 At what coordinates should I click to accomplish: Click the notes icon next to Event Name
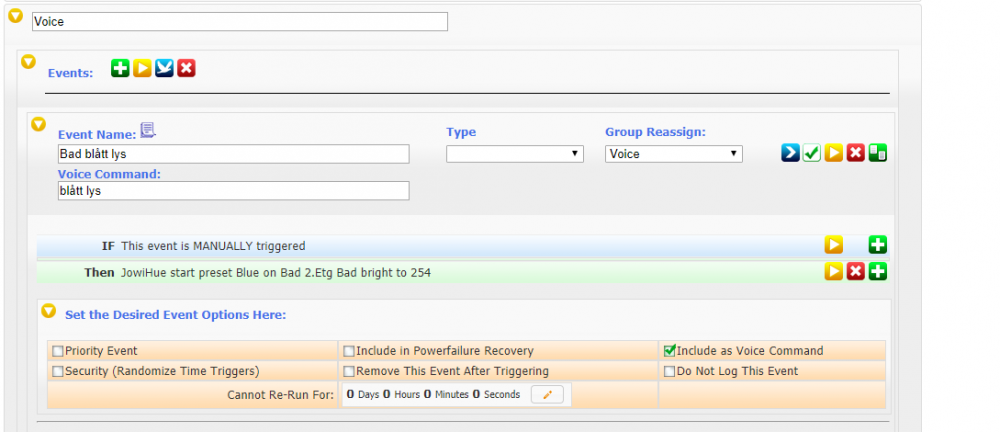tap(148, 130)
